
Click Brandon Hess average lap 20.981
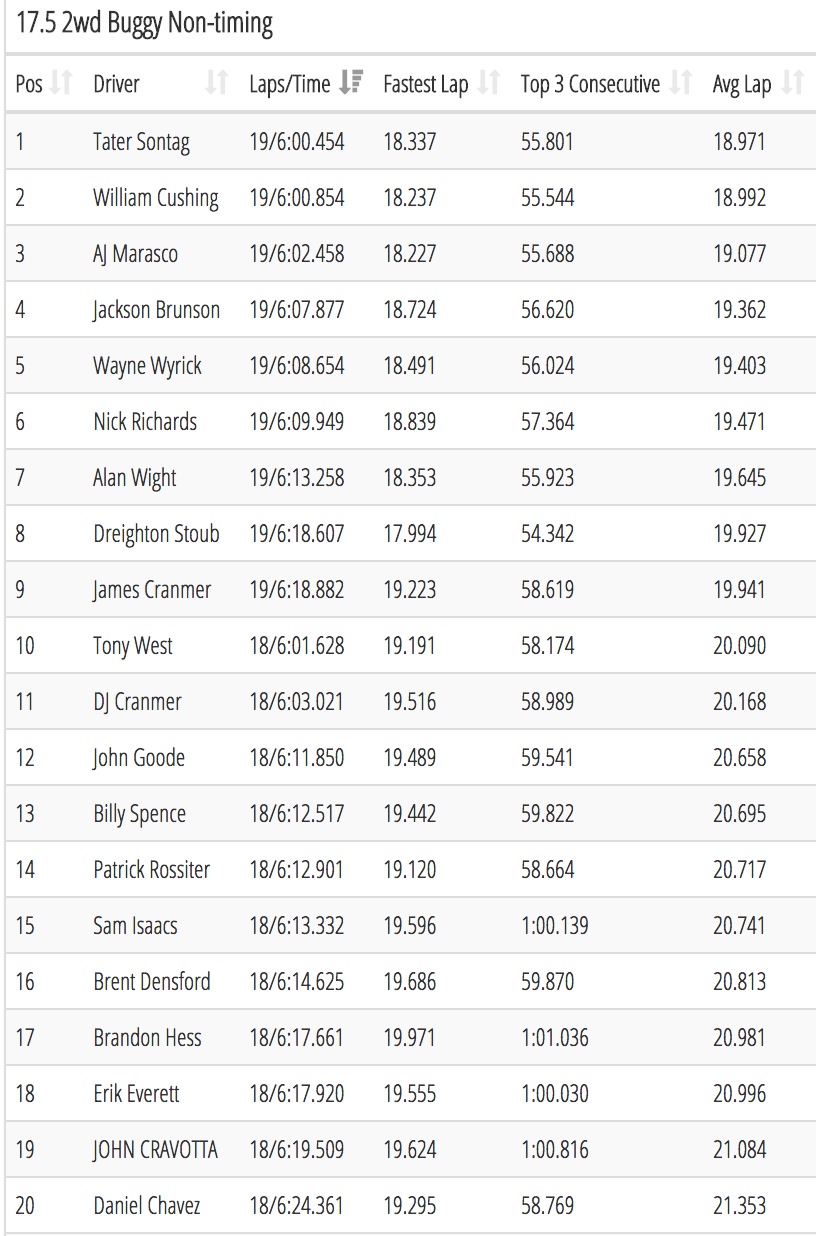[740, 1038]
